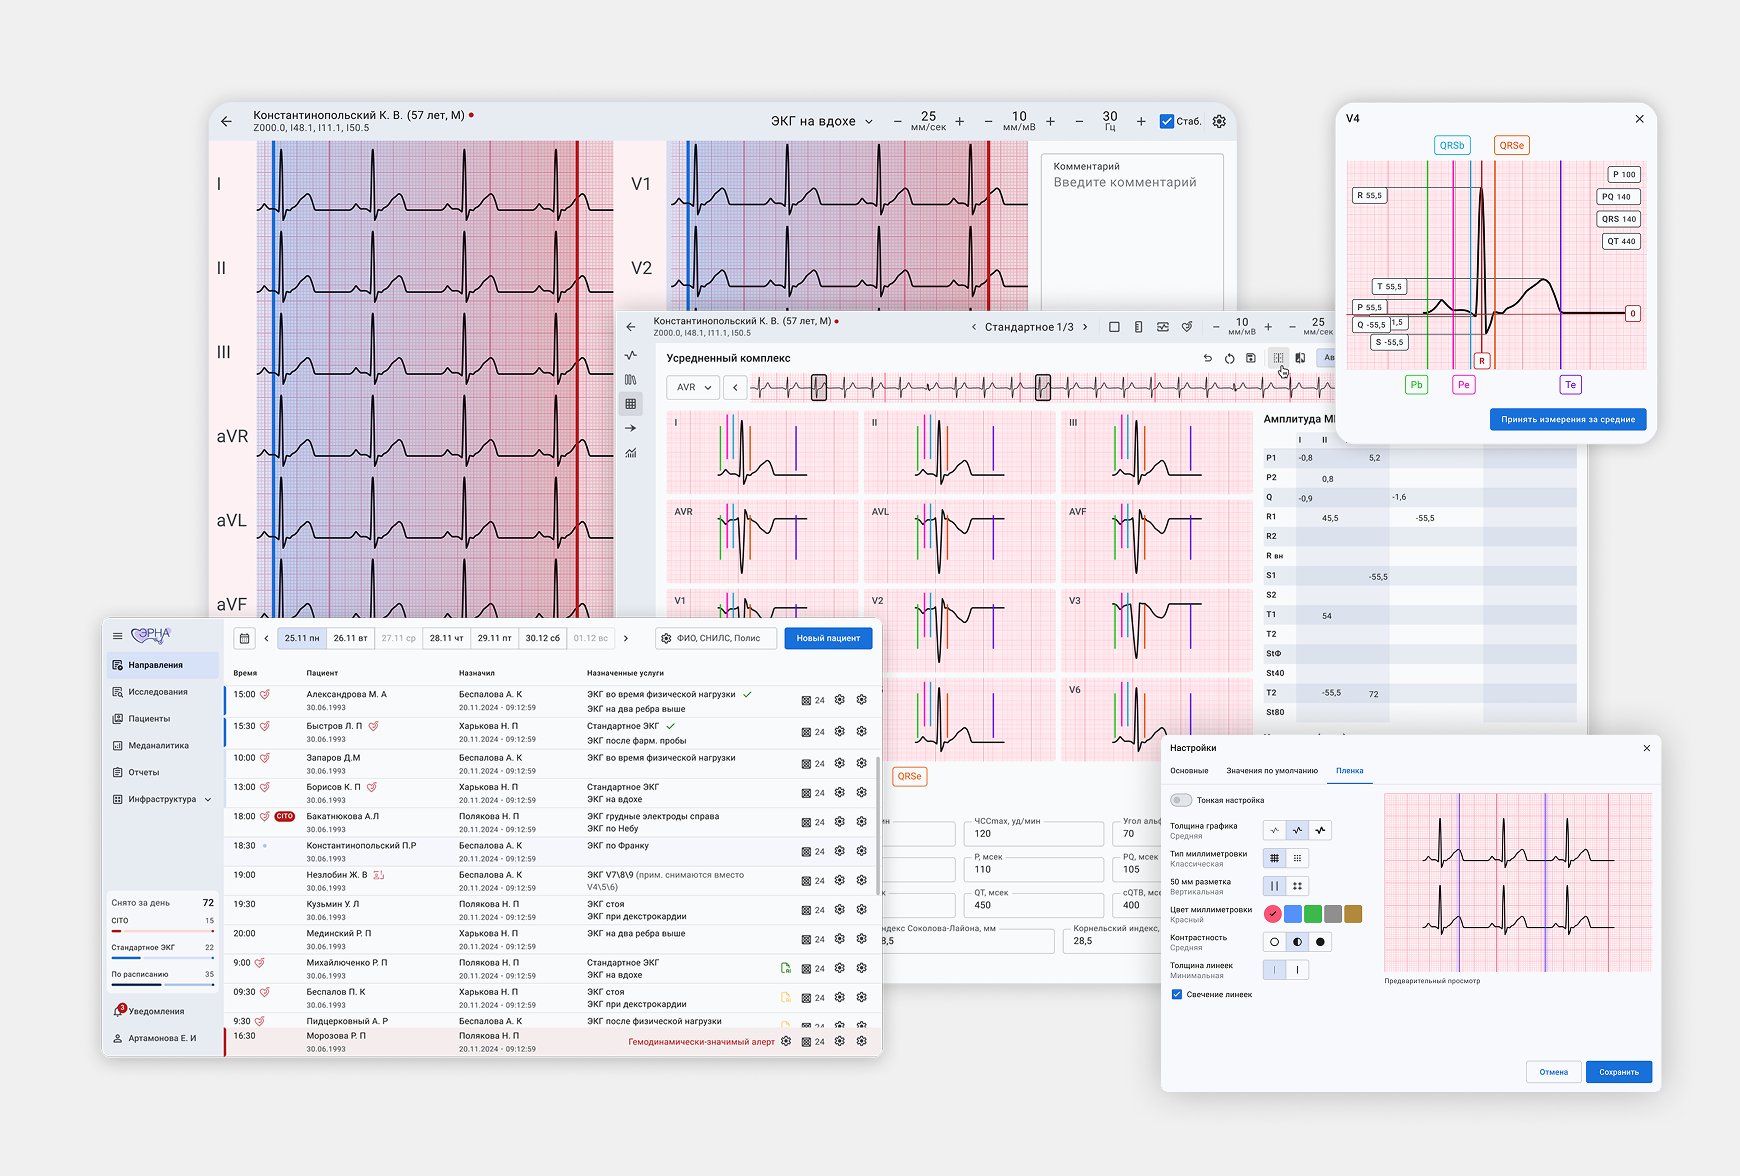Viewport: 1740px width, 1176px height.
Task: Click the hamburger menu beside ЭРНА logo
Action: click(117, 636)
